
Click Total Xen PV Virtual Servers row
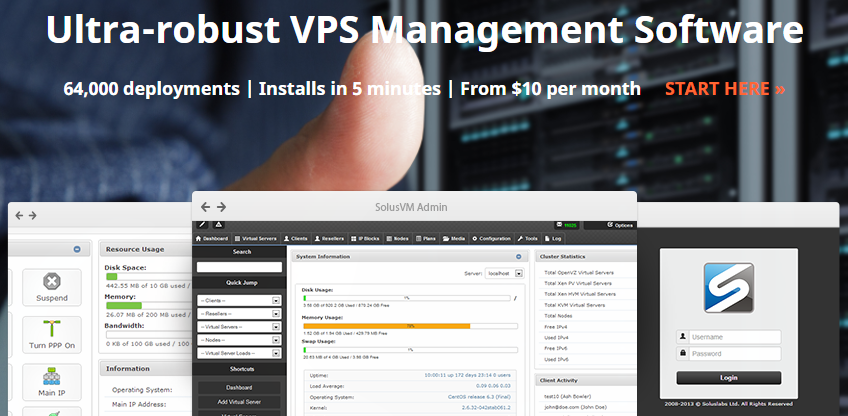click(586, 283)
